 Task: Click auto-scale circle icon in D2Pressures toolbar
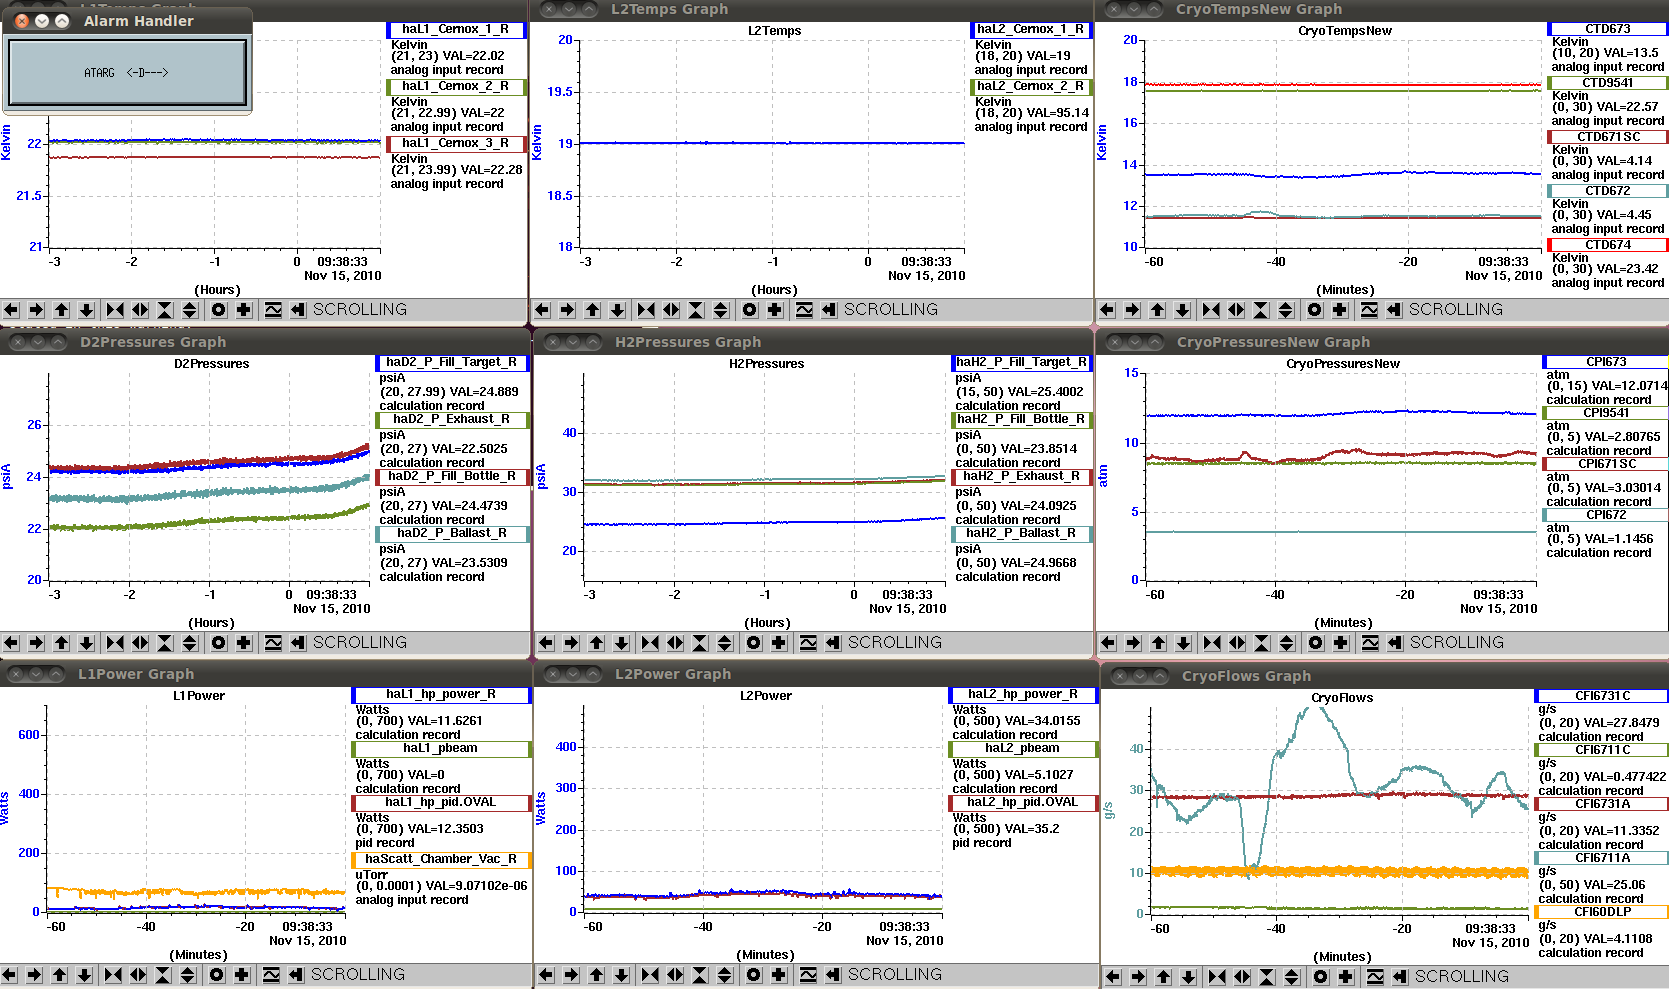(218, 643)
